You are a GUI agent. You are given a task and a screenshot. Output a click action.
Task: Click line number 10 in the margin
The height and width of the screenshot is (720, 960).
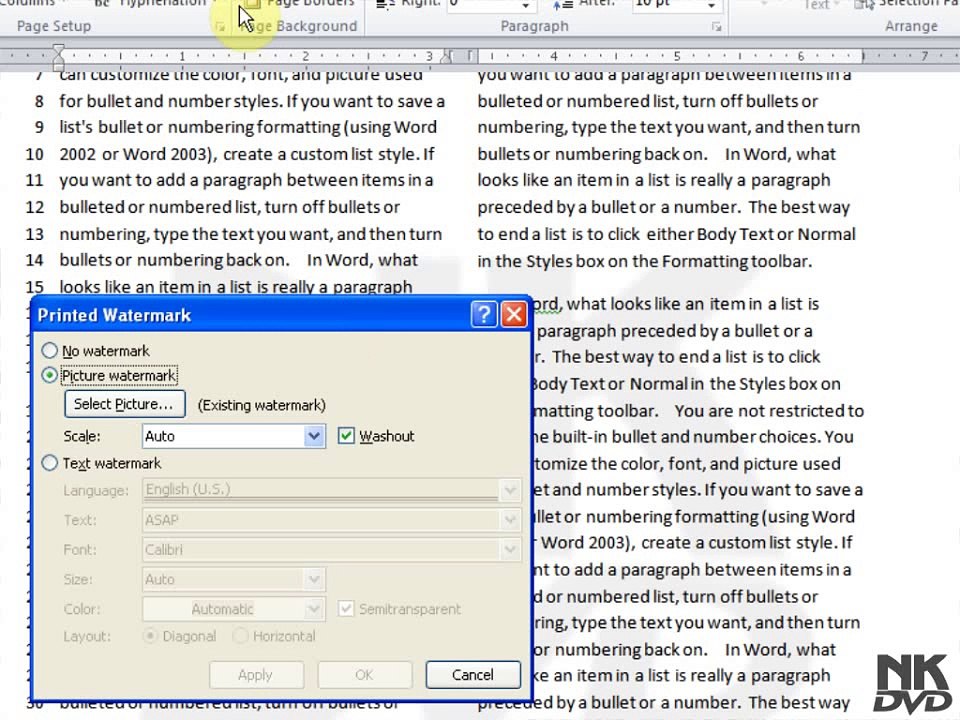point(35,154)
